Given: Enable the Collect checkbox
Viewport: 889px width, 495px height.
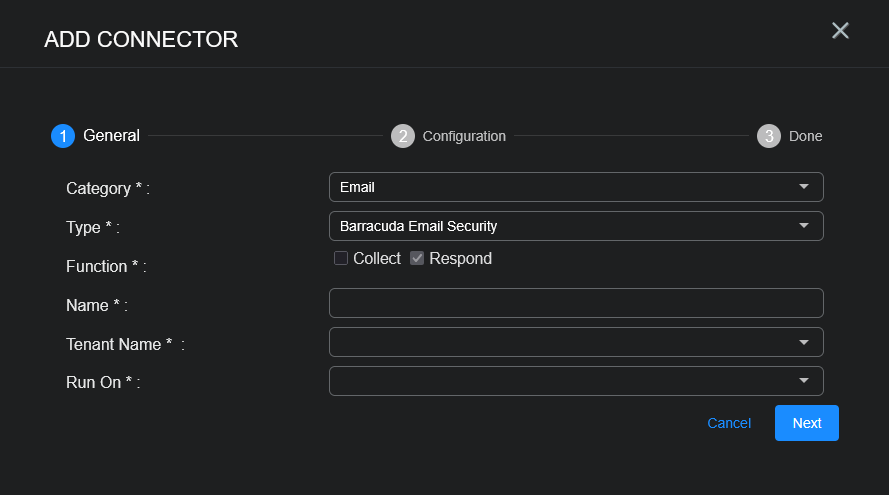Looking at the screenshot, I should [x=341, y=258].
